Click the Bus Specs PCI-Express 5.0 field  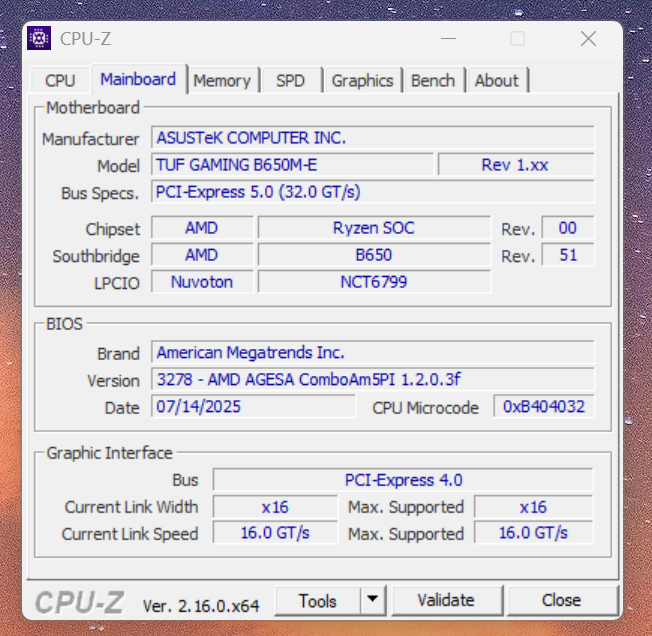click(x=372, y=192)
